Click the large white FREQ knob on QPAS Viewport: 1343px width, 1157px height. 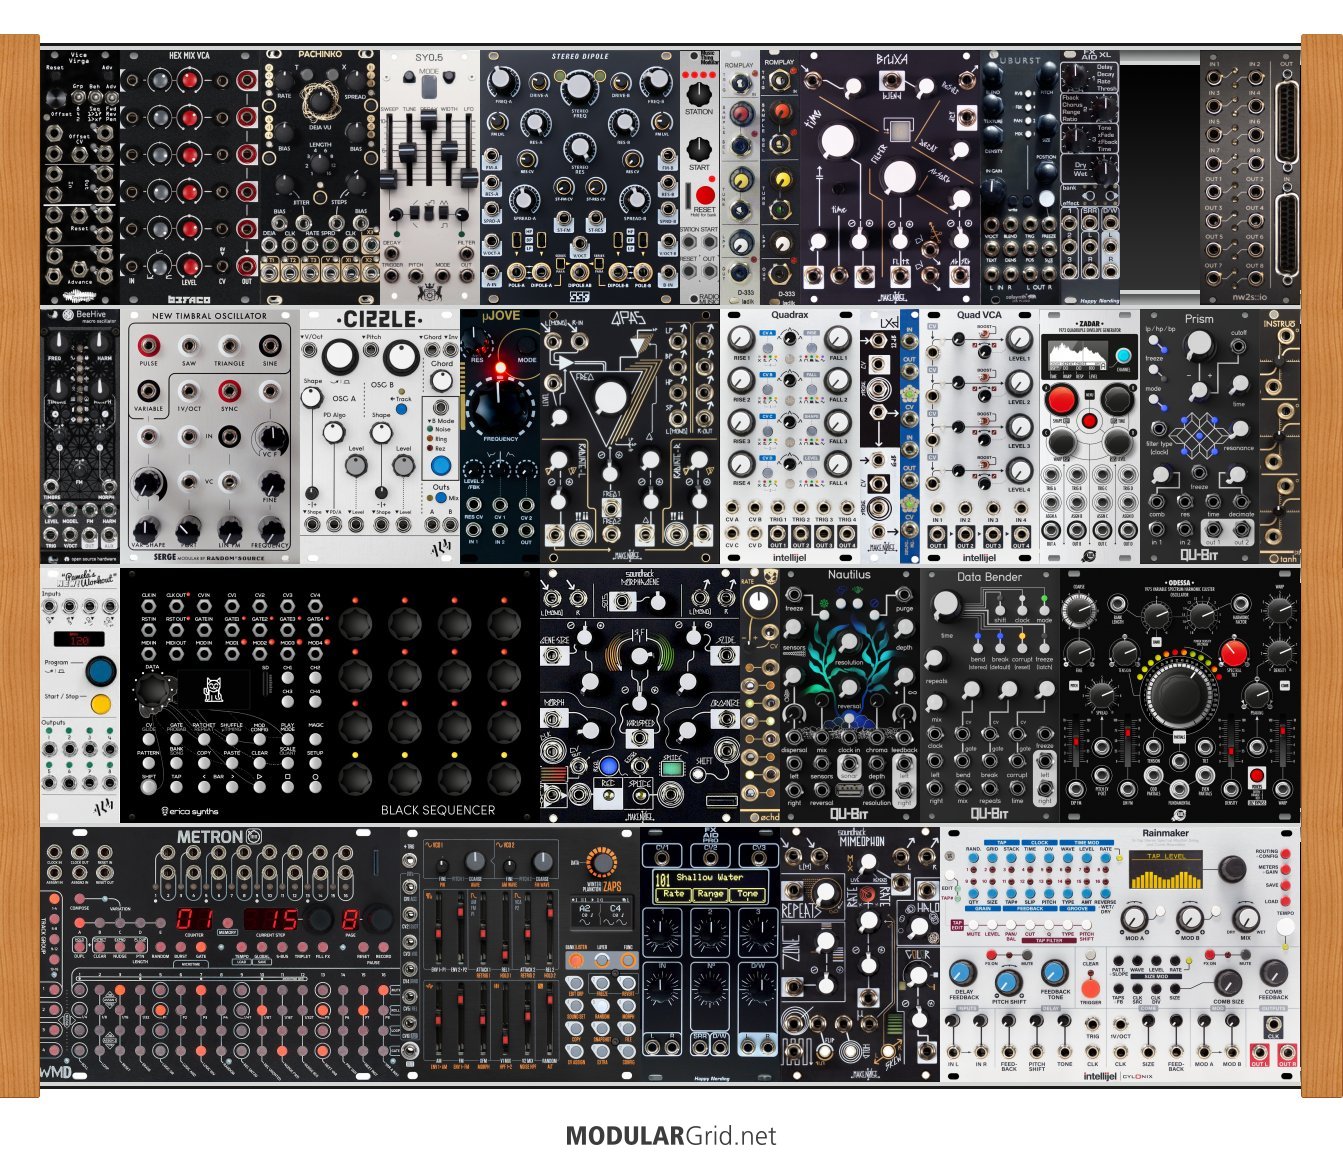(x=609, y=399)
